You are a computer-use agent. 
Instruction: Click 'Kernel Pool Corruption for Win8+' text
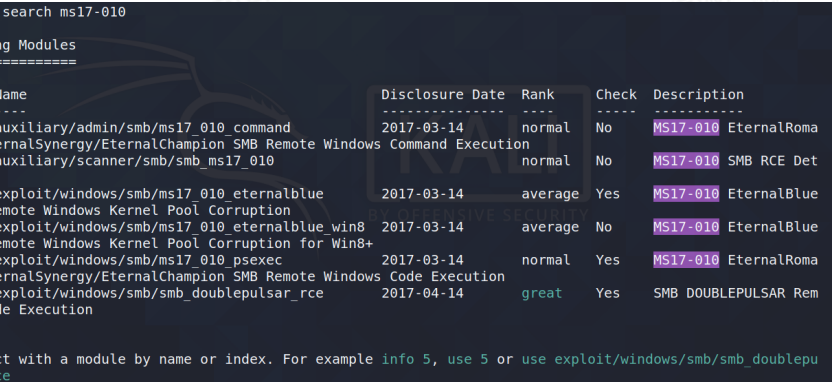click(x=241, y=244)
